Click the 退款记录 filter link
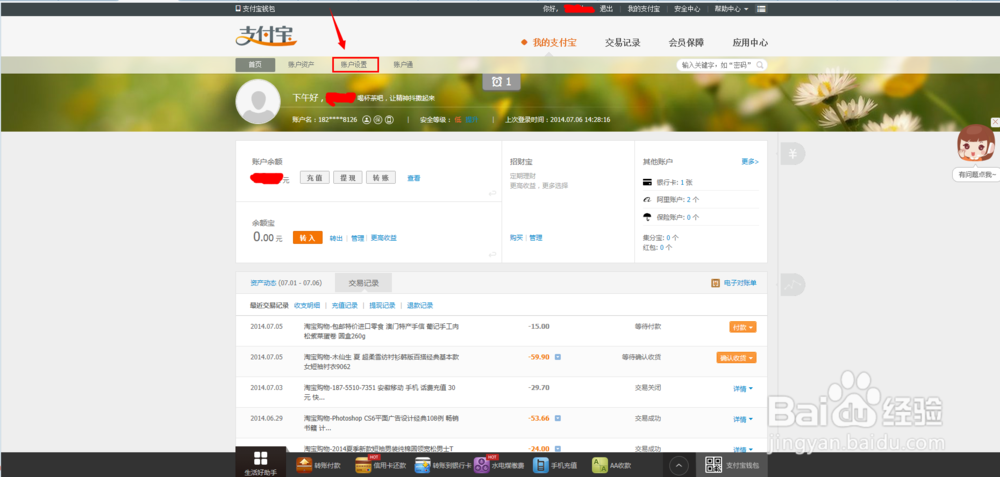1000x477 pixels. (x=420, y=305)
